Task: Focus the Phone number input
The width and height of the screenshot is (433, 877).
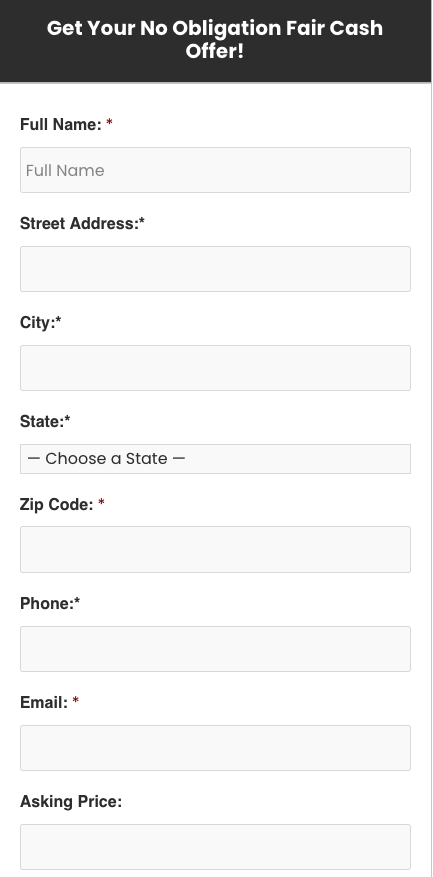Action: pos(215,649)
